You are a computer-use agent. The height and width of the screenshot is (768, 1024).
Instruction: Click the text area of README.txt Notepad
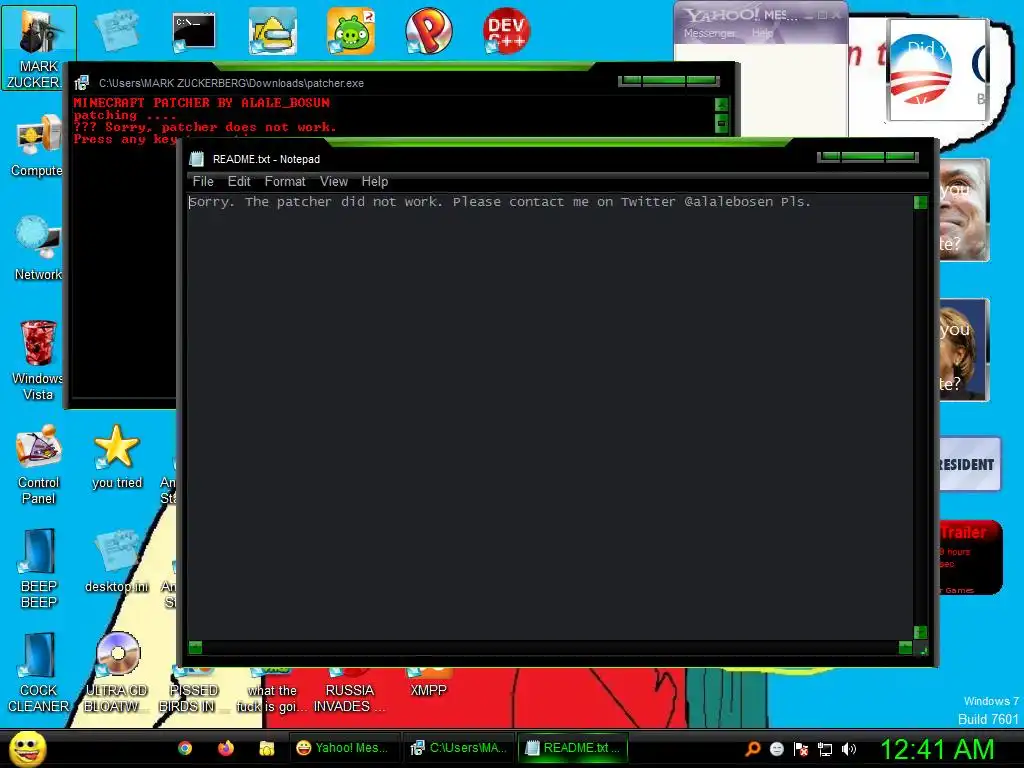click(x=550, y=417)
